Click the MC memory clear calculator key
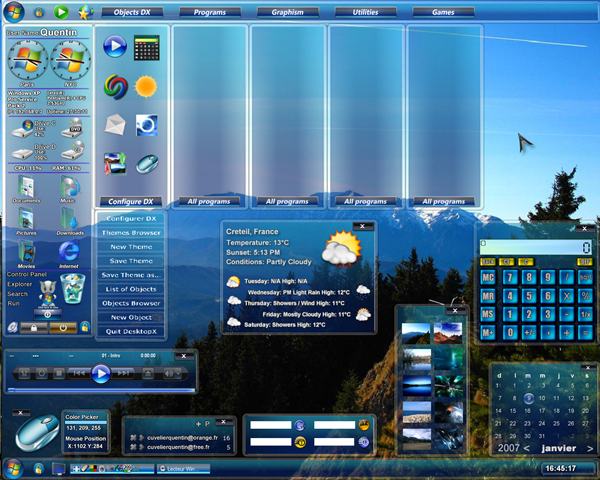 (x=488, y=278)
